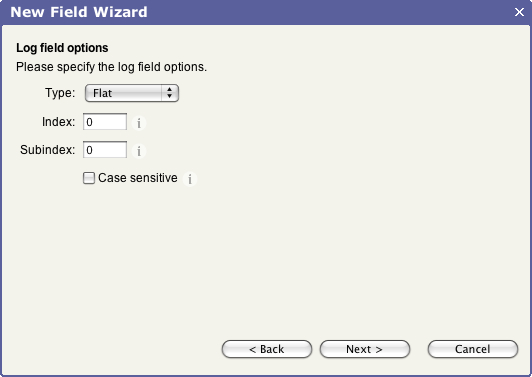The image size is (532, 377).
Task: Focus the Subindex input field
Action: (105, 150)
